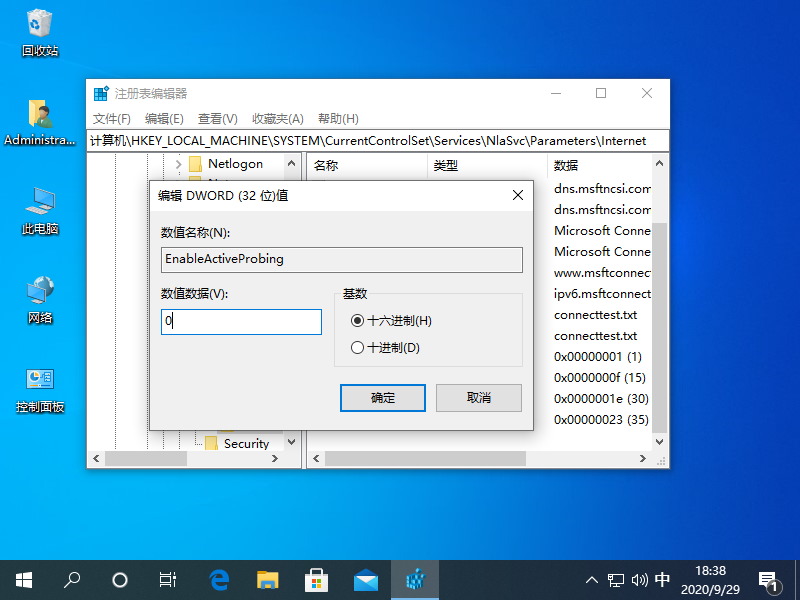Select the Security key in the tree
The image size is (800, 600).
246,443
